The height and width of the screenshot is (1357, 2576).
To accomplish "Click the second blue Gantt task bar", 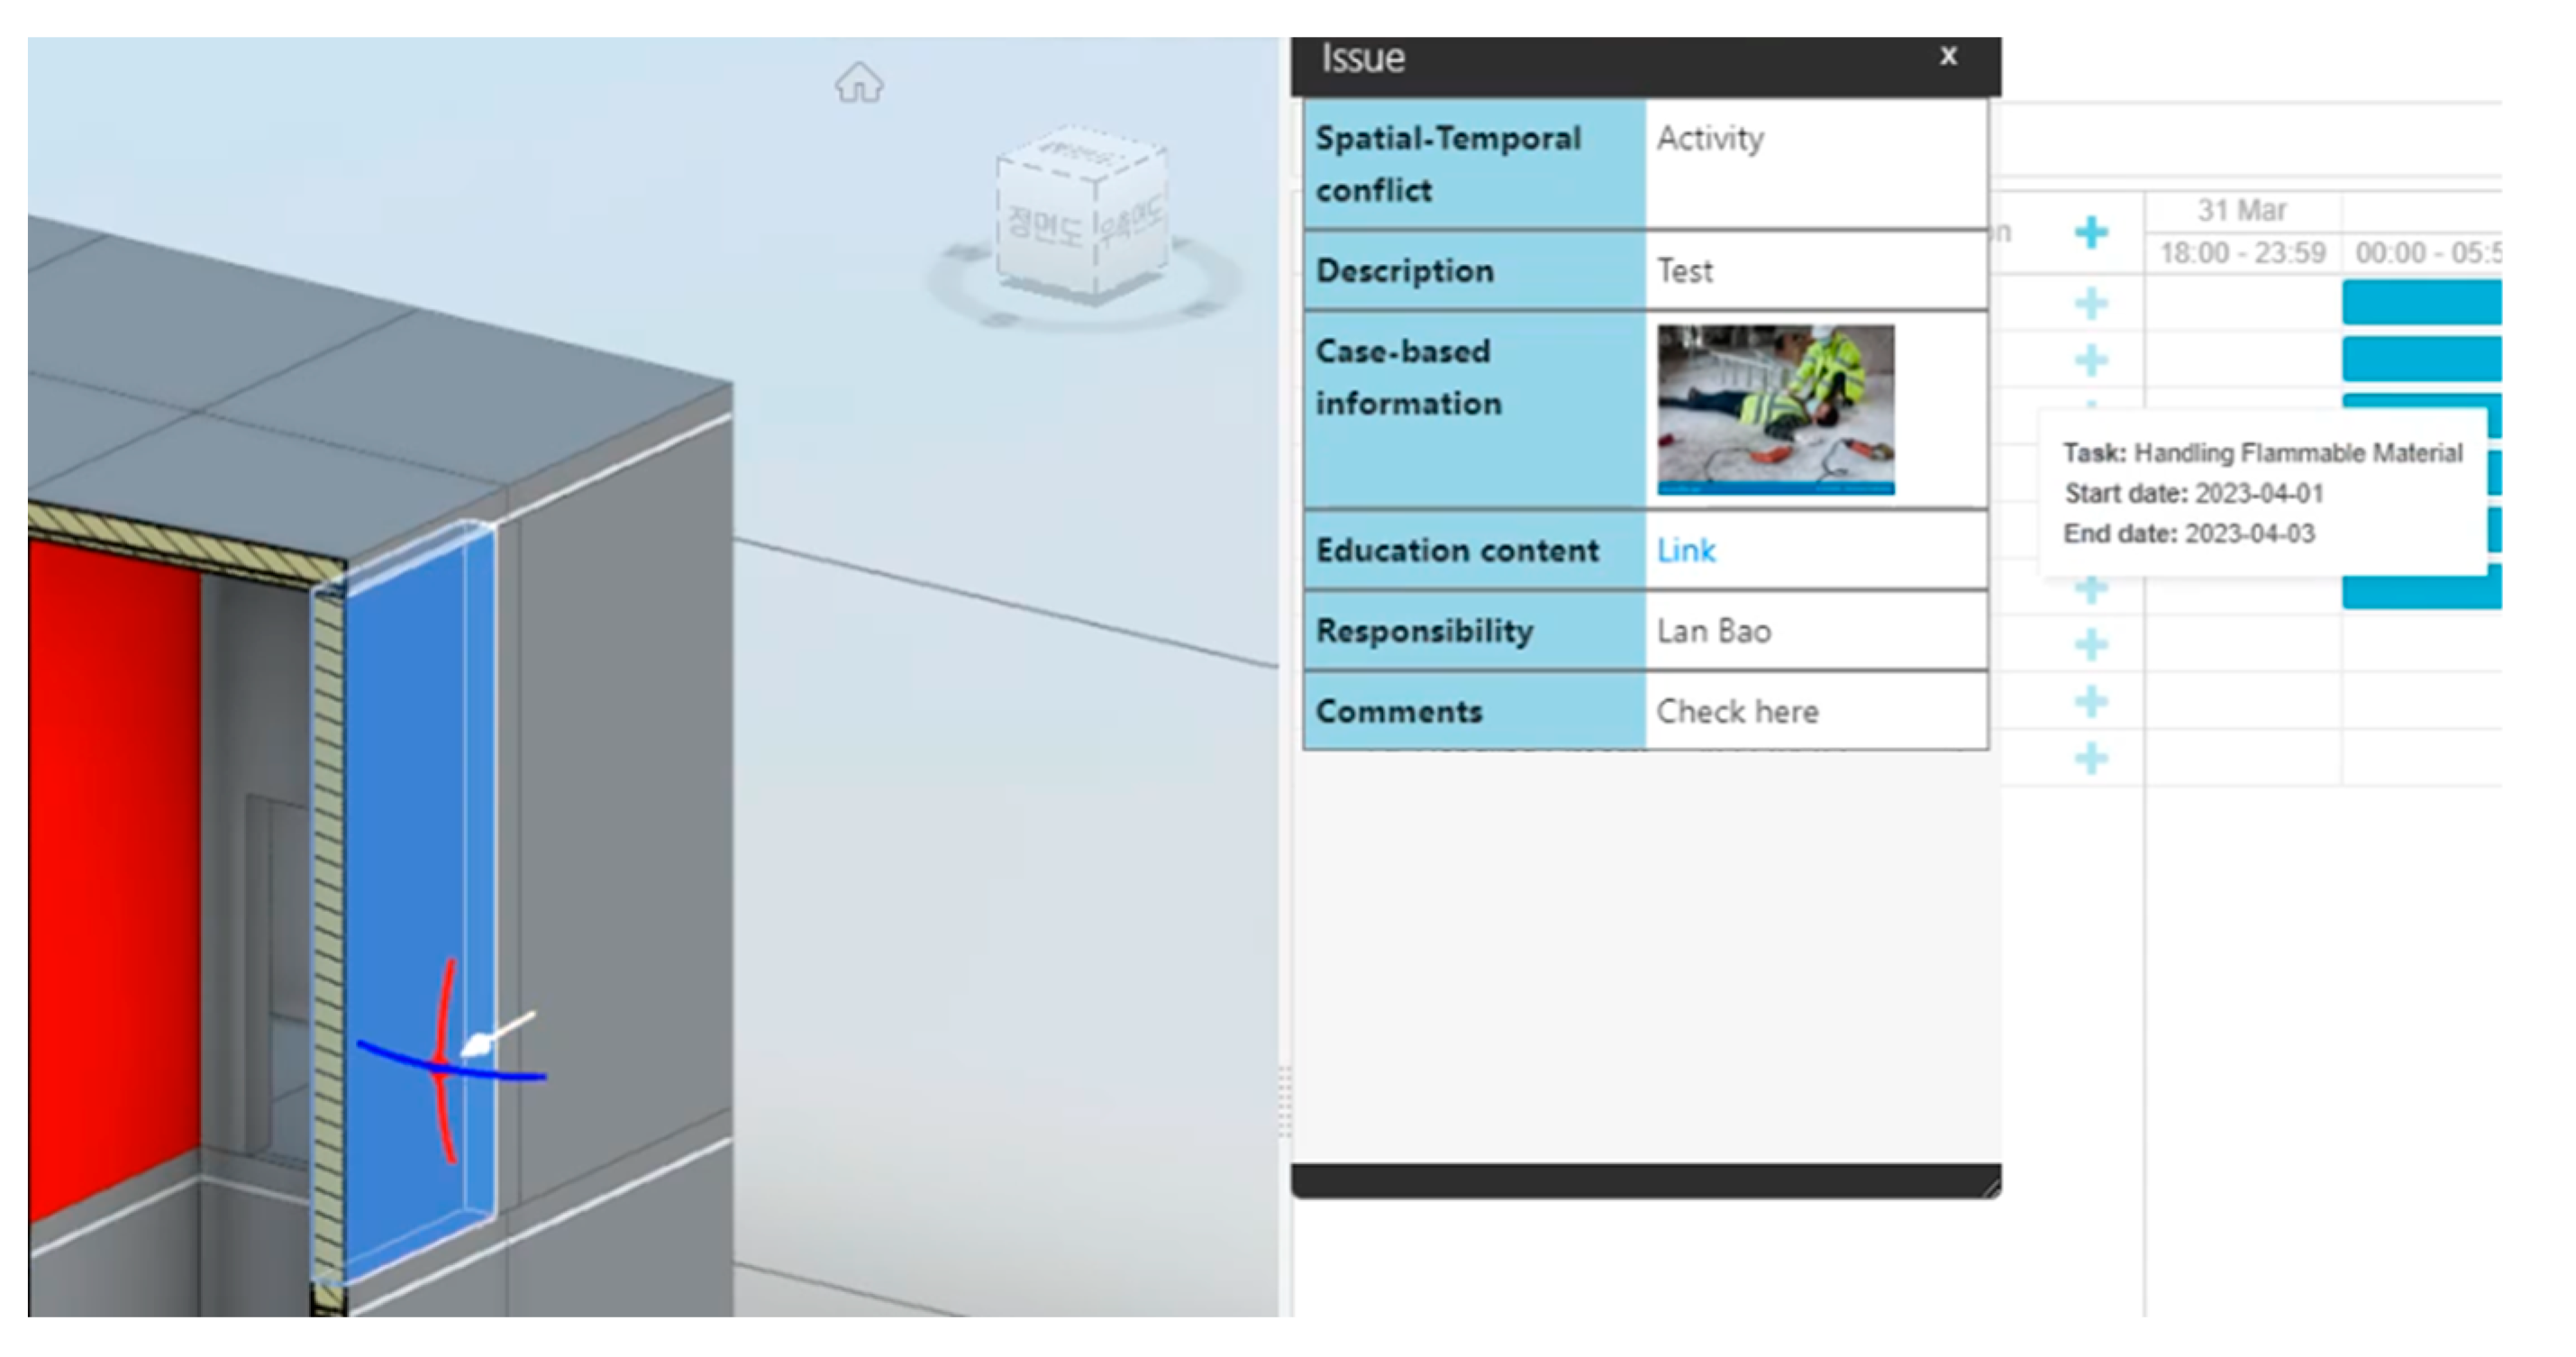I will coord(2420,359).
